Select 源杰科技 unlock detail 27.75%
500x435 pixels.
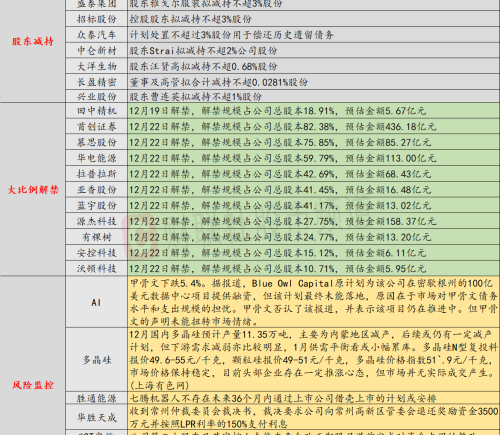(x=283, y=221)
